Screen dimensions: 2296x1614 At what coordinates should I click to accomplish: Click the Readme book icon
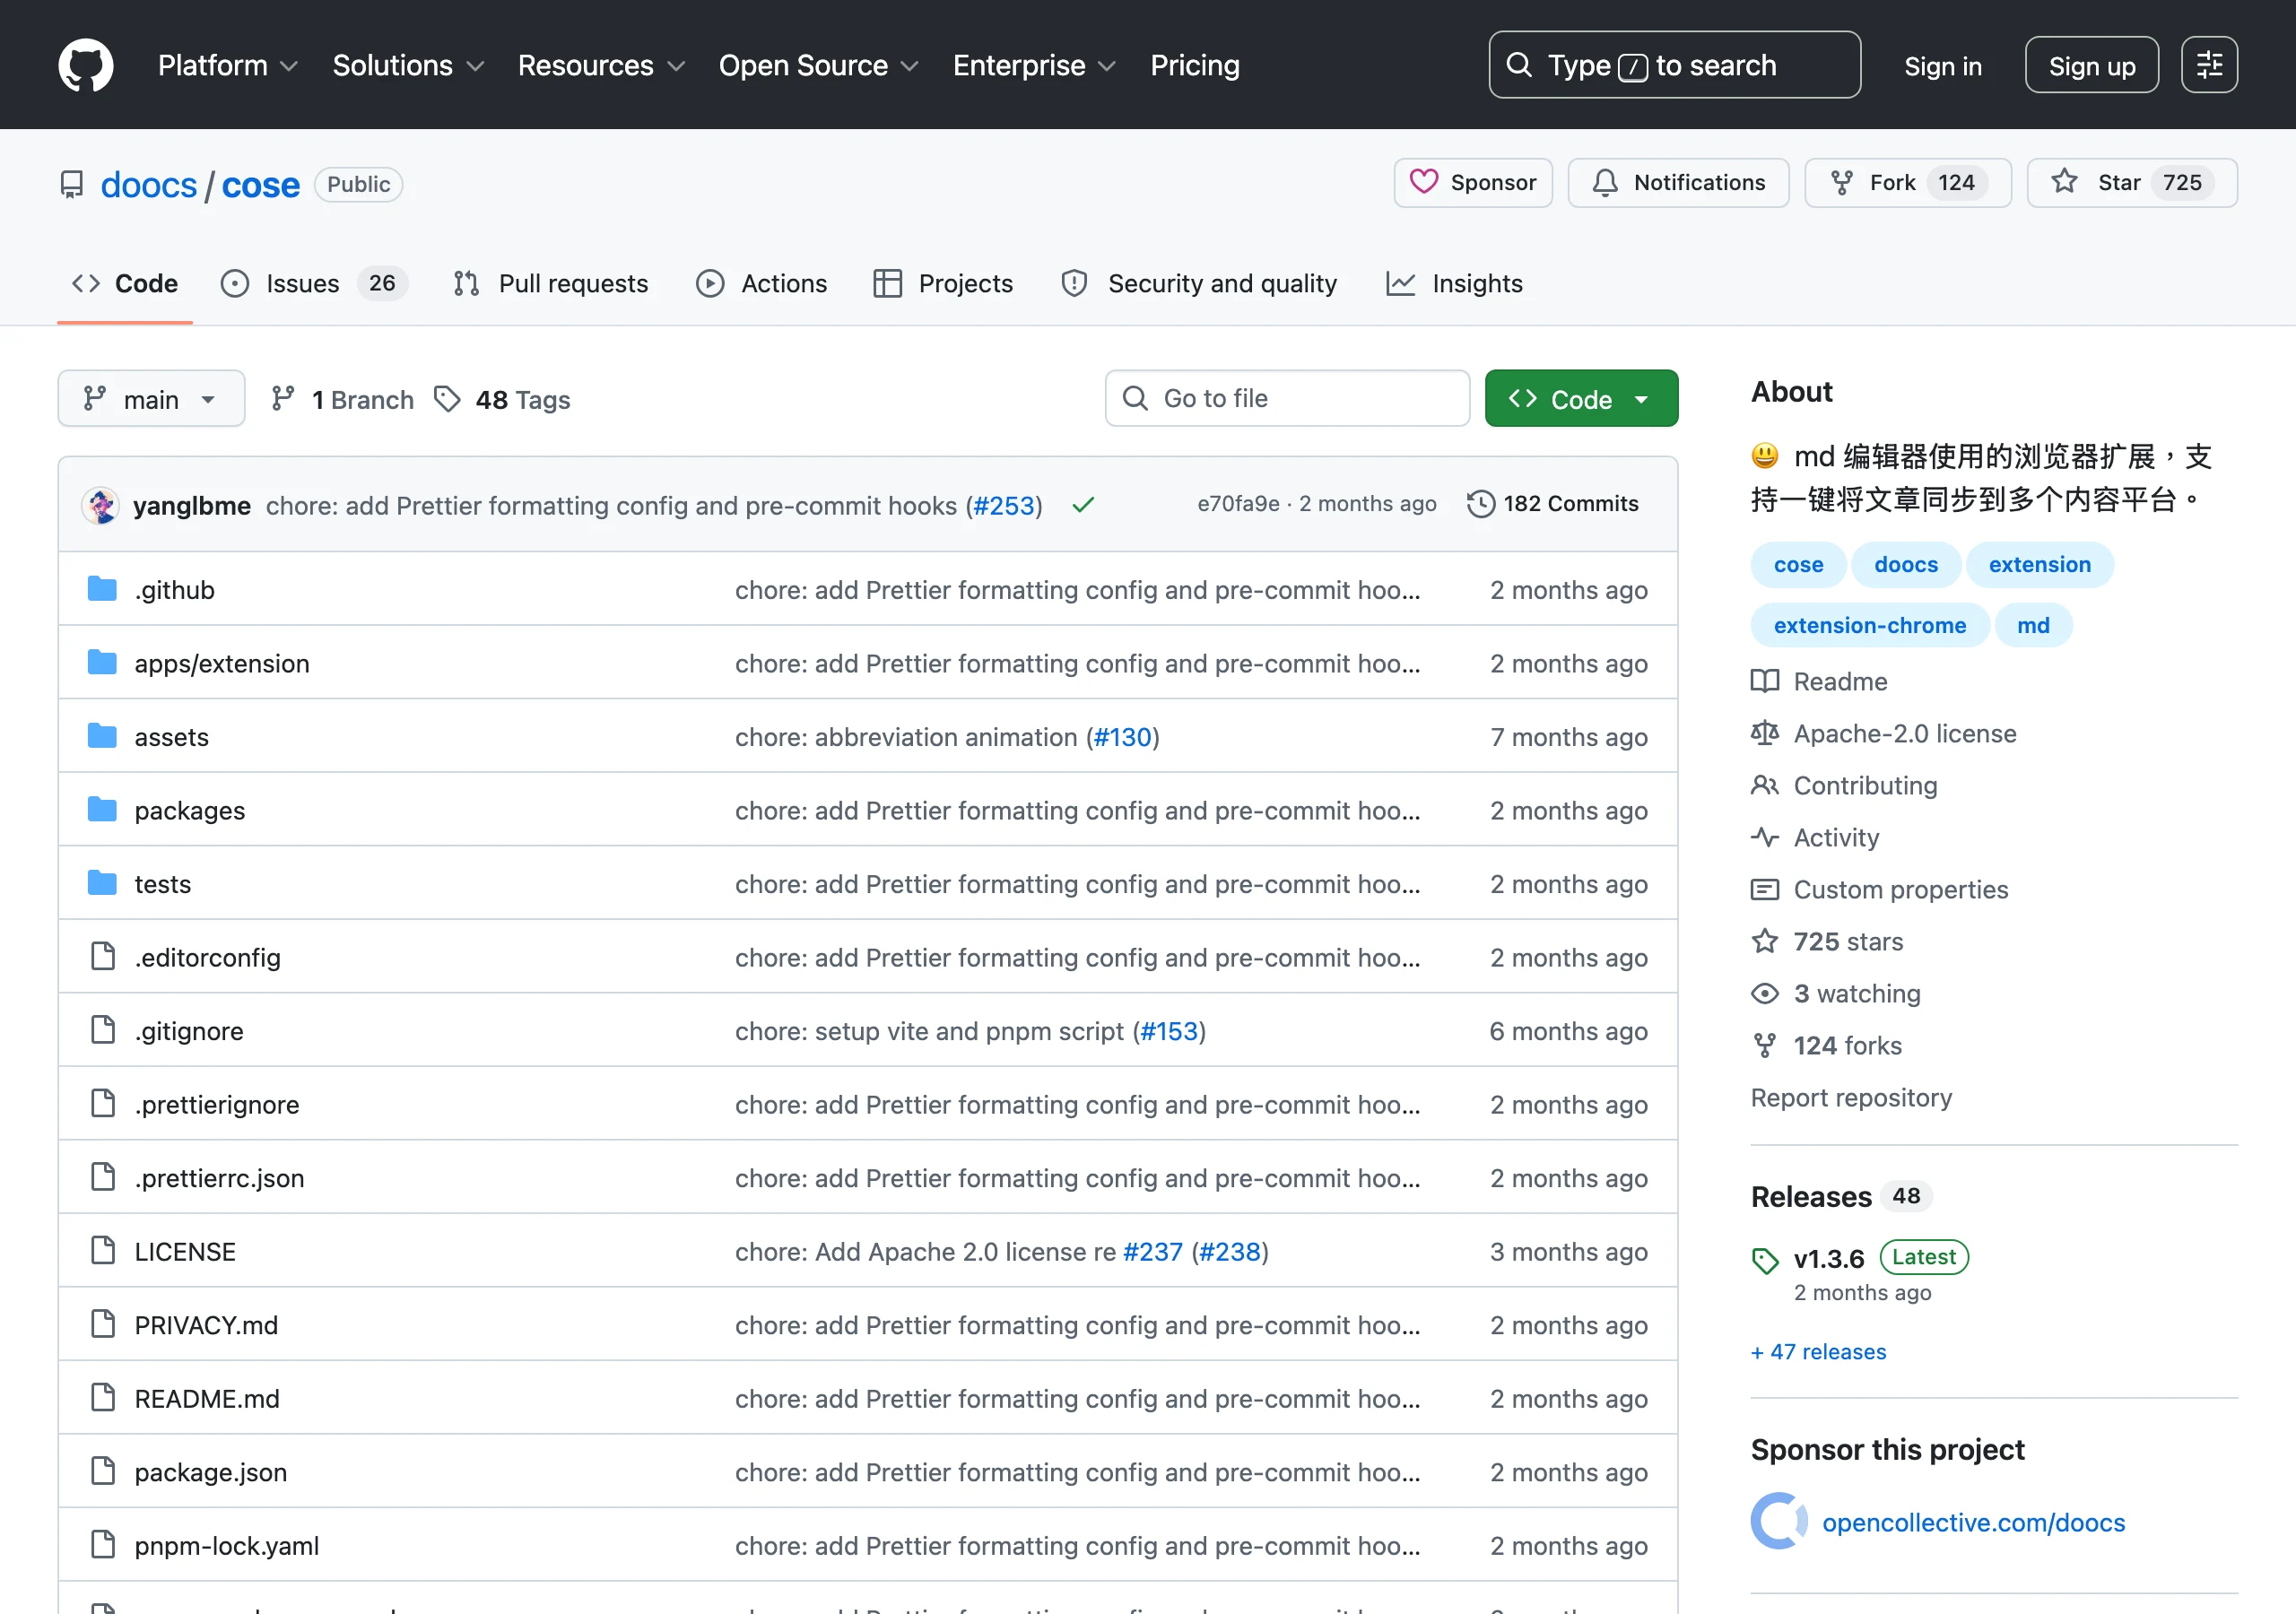tap(1765, 681)
